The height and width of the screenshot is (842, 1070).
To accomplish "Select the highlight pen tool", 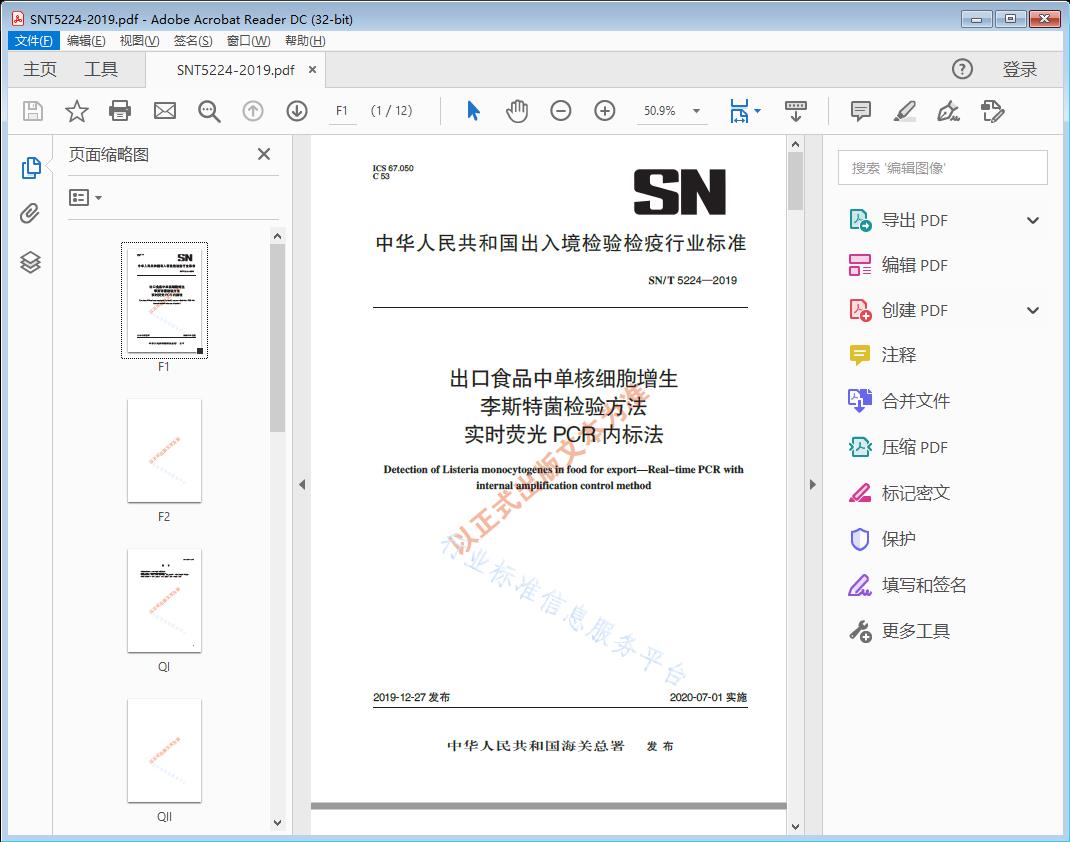I will click(x=904, y=111).
